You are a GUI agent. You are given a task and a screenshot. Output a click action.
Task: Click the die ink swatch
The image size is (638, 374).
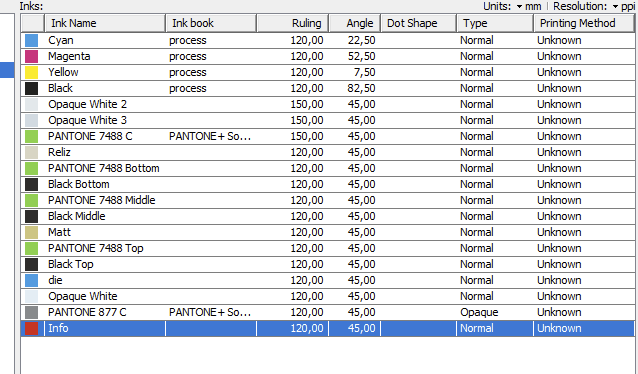(31, 280)
